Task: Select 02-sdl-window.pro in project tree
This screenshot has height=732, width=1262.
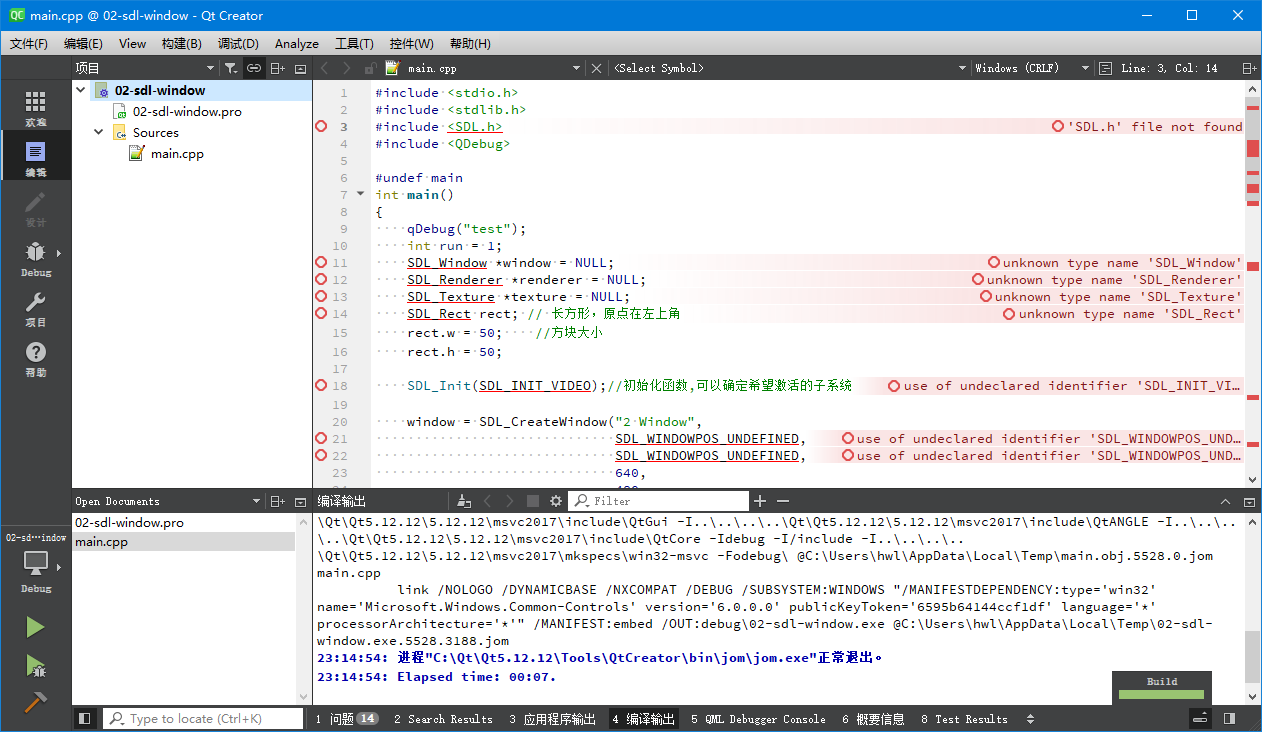Action: 187,111
